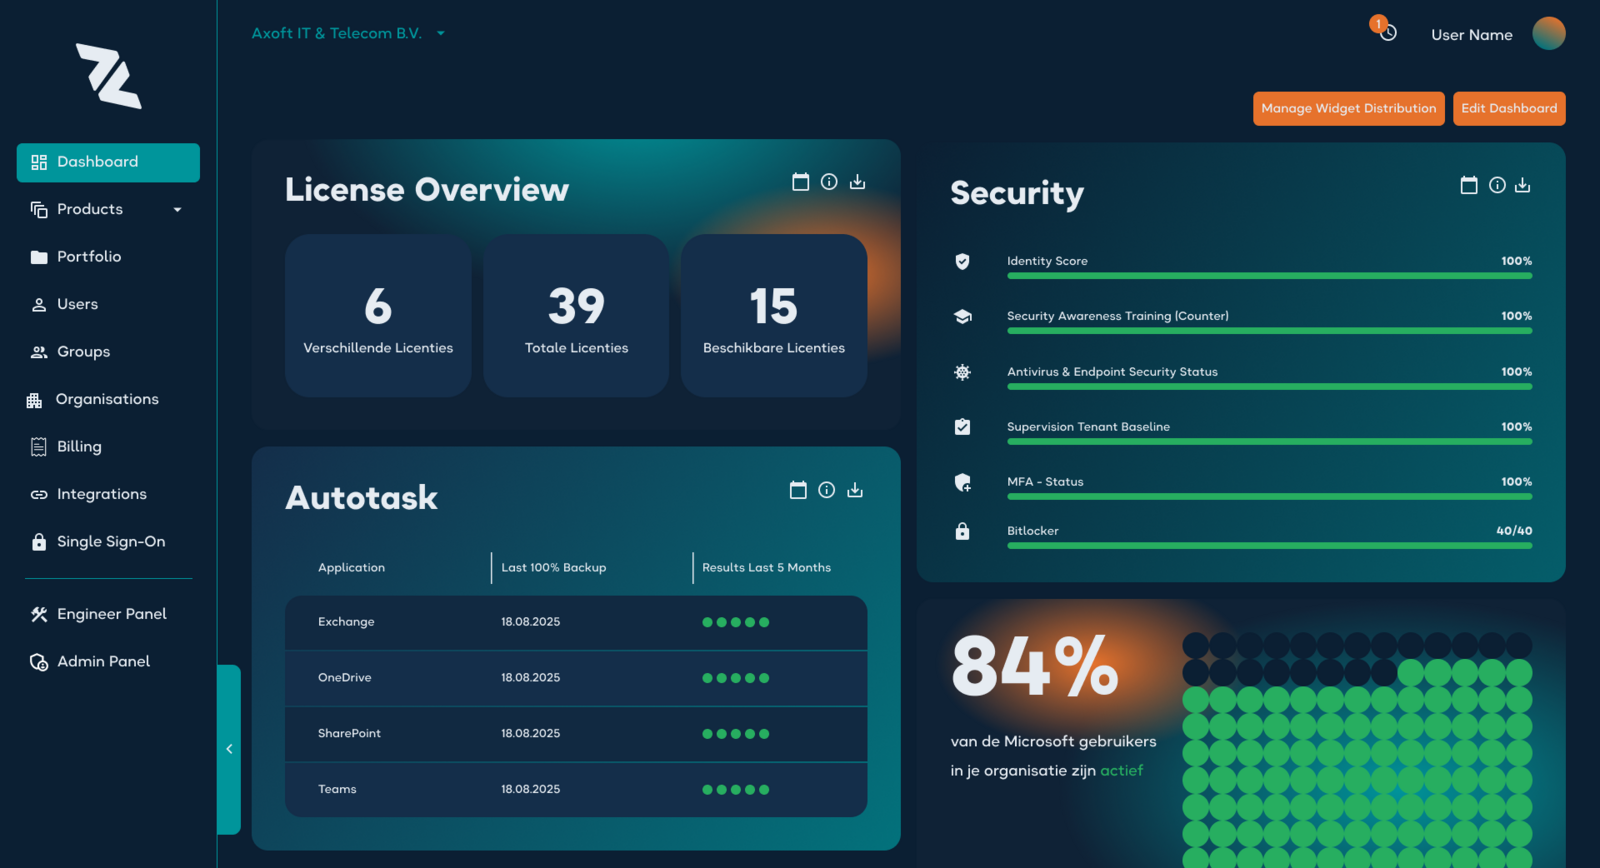The height and width of the screenshot is (868, 1600).
Task: Collapse the sidebar with the chevron handle
Action: [x=229, y=749]
